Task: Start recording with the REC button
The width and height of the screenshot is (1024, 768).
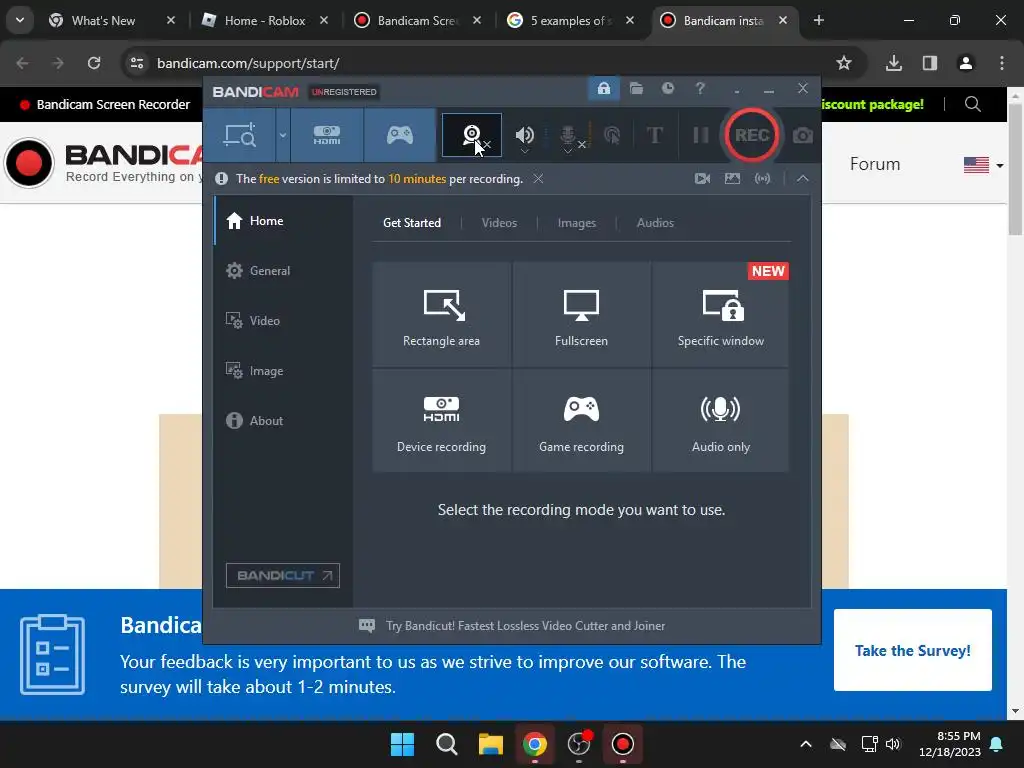Action: coord(752,135)
